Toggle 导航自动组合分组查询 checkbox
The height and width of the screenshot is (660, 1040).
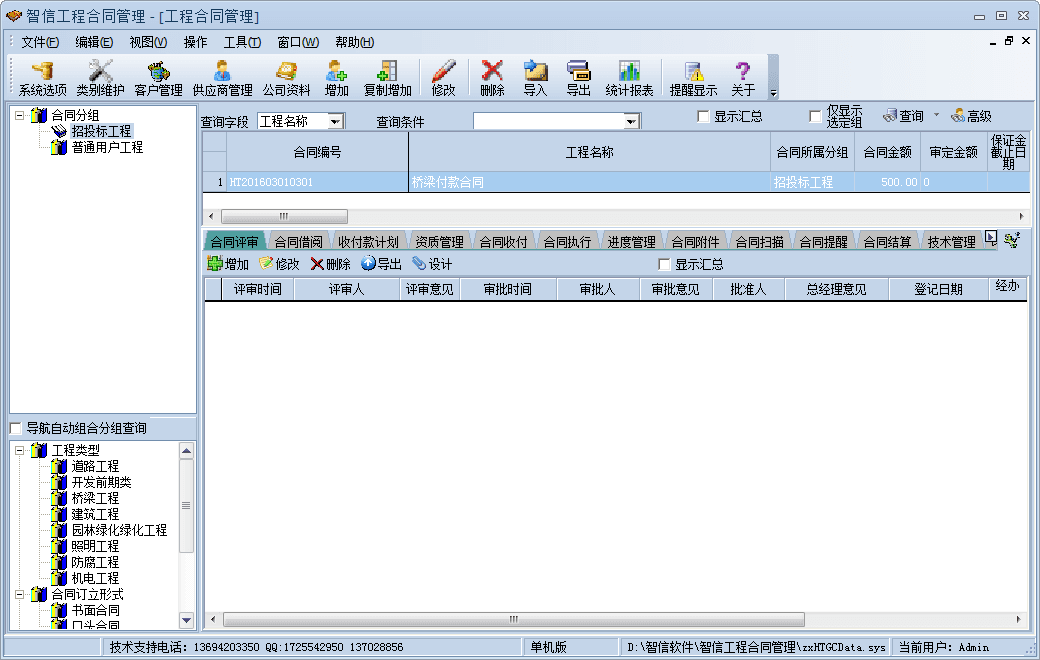point(15,429)
